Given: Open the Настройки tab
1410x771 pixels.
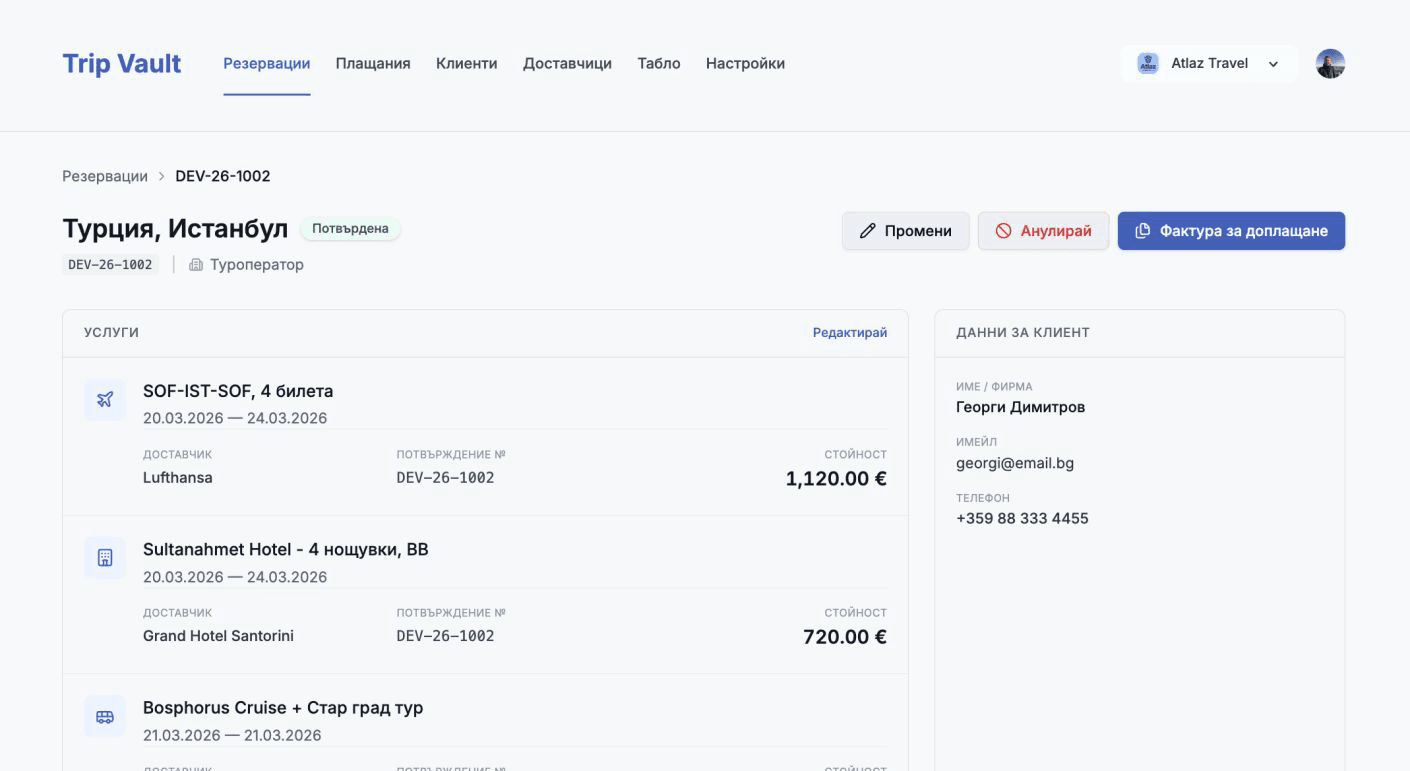Looking at the screenshot, I should point(745,63).
